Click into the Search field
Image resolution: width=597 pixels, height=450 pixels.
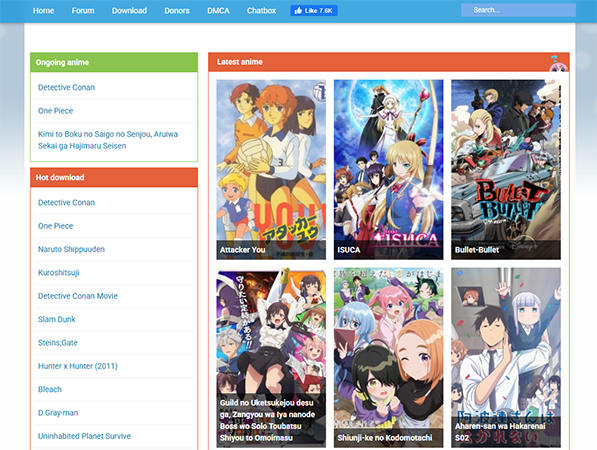(518, 10)
